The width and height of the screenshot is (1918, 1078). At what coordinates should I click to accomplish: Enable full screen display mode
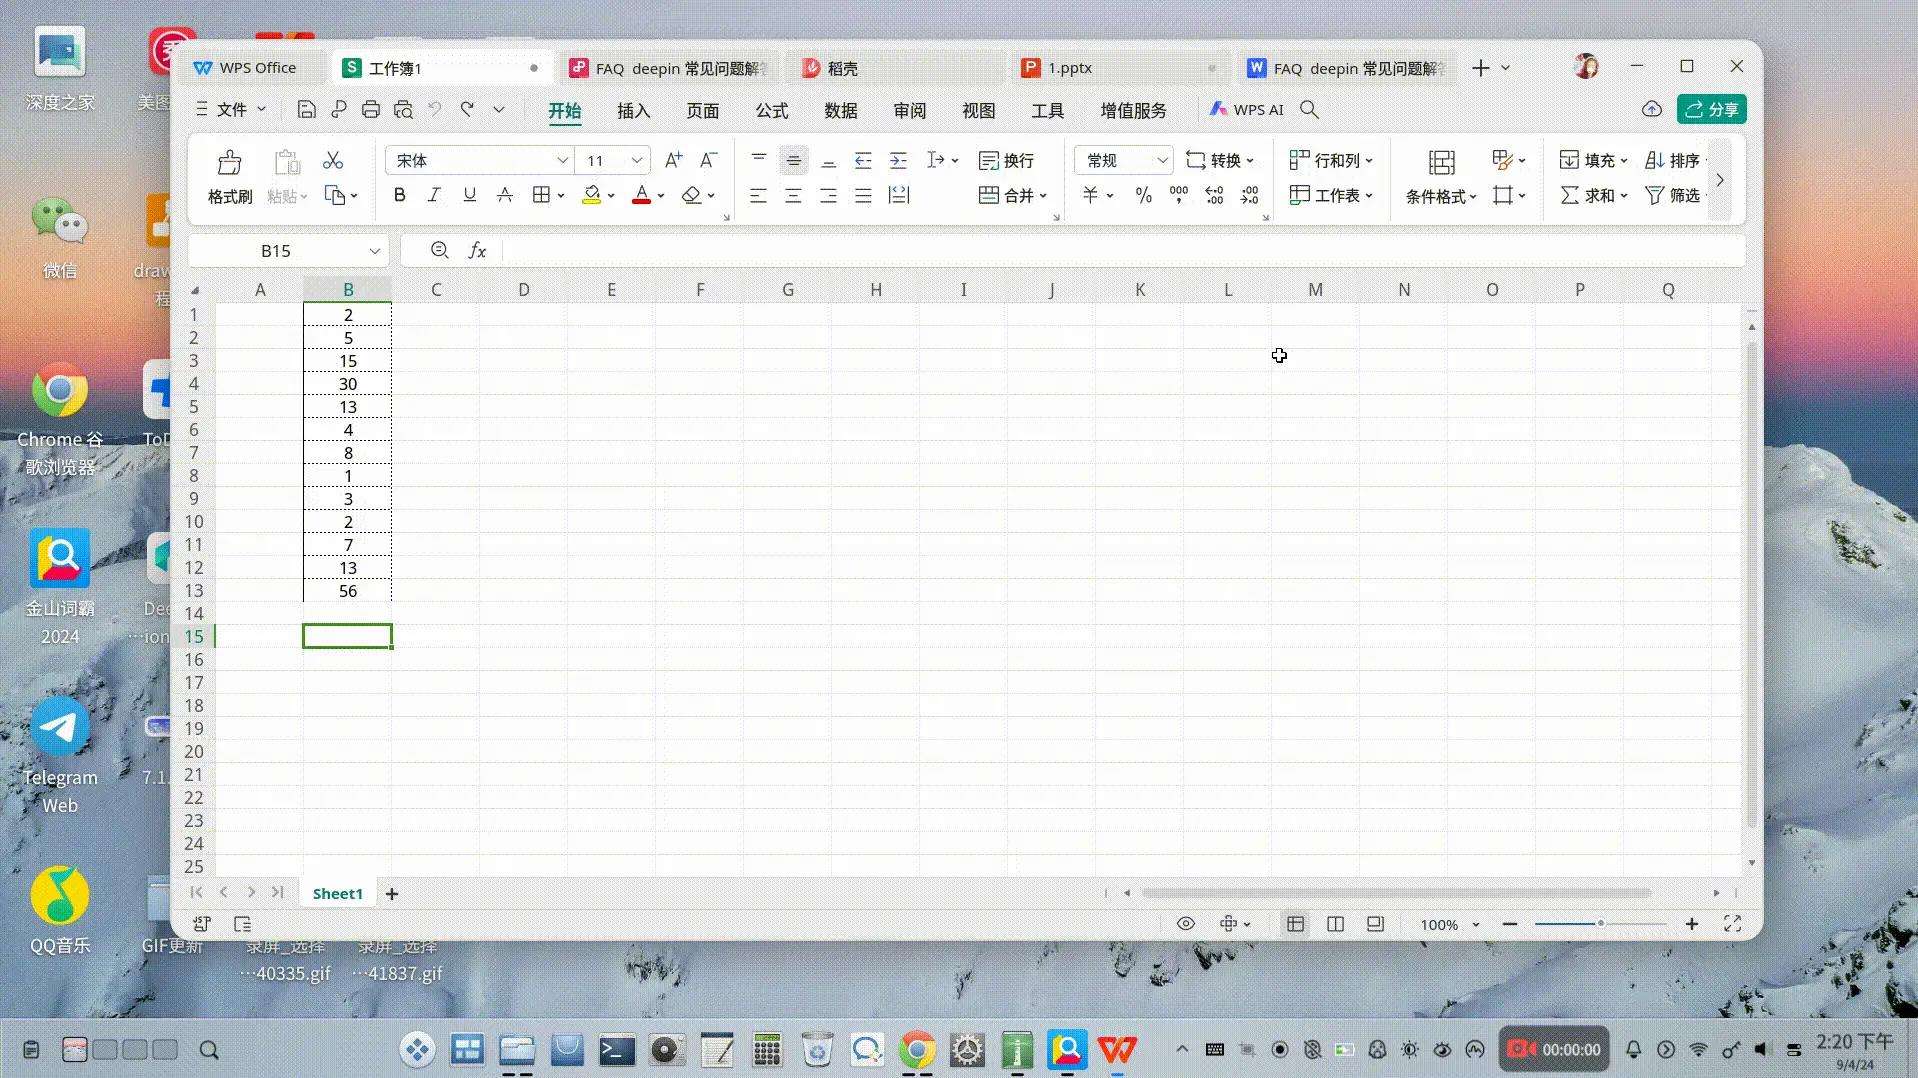tap(1733, 924)
